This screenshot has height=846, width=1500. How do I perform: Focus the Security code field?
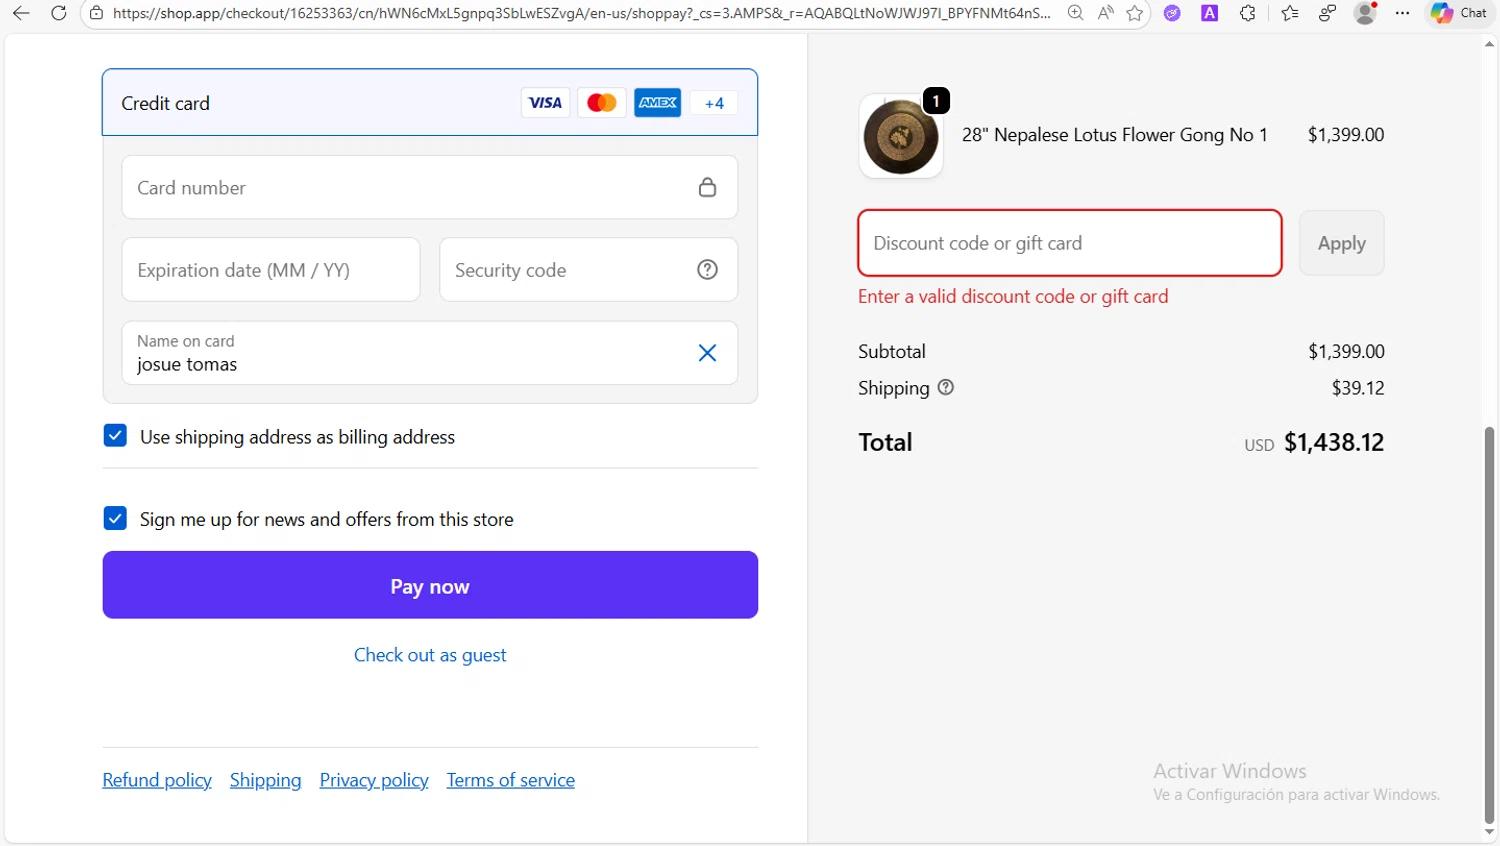tap(588, 269)
